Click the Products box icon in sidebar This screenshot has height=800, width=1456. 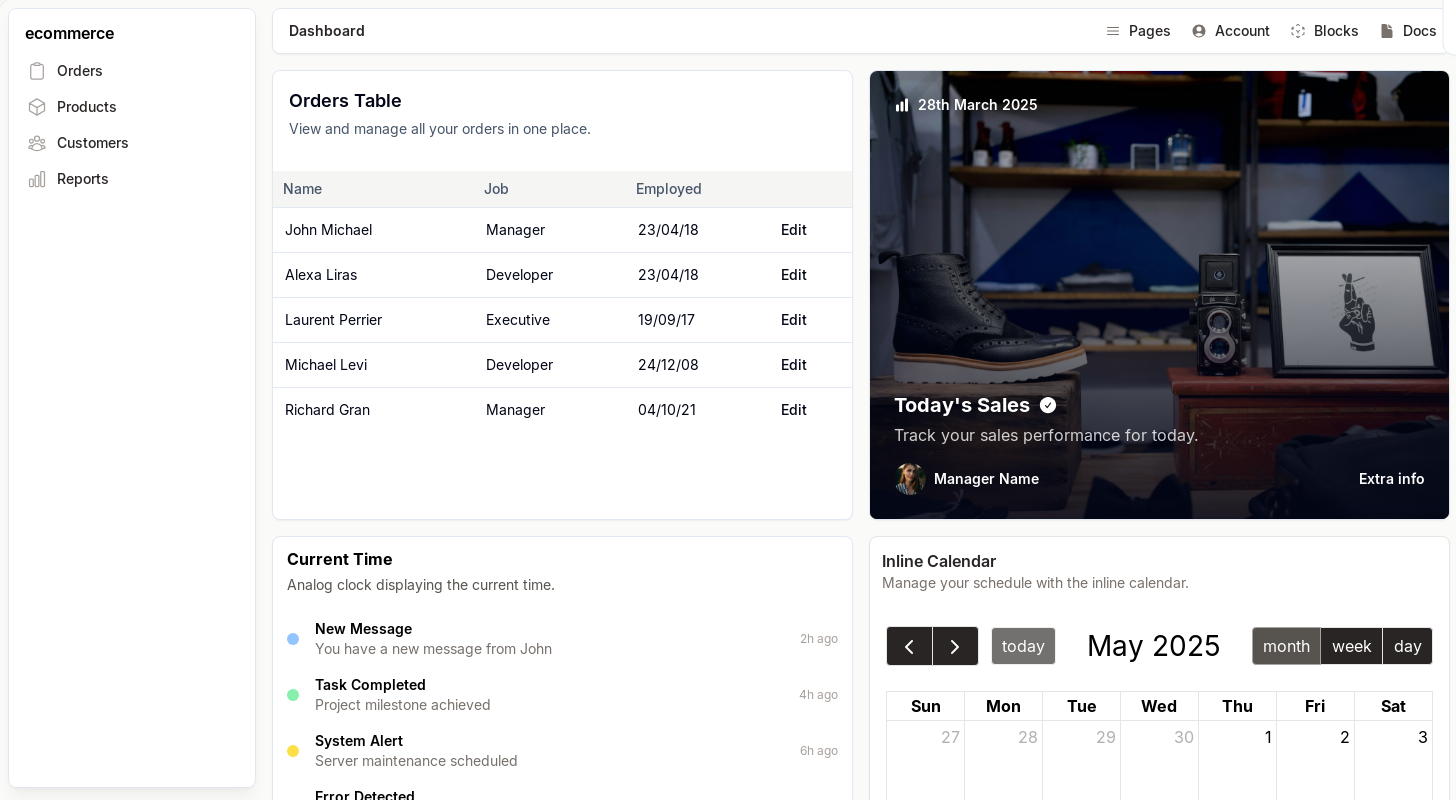[37, 107]
